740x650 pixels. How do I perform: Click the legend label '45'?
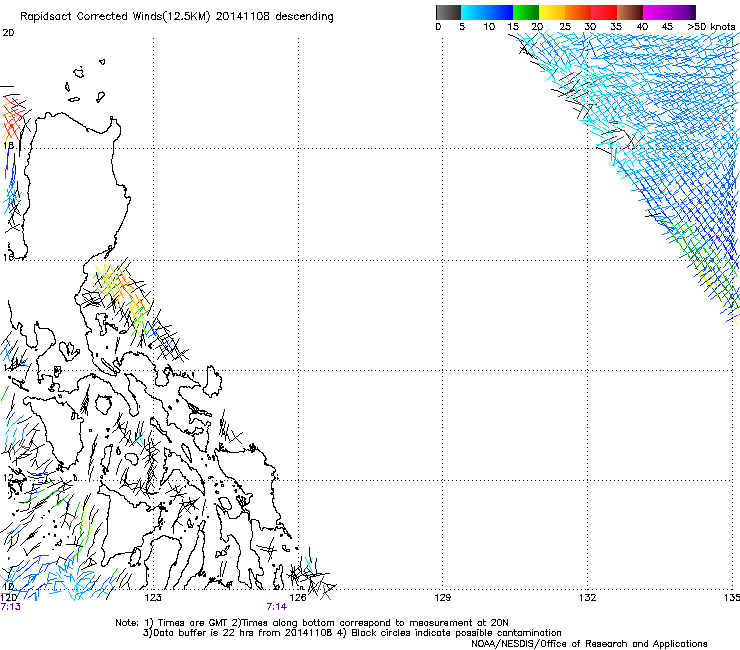coord(667,27)
